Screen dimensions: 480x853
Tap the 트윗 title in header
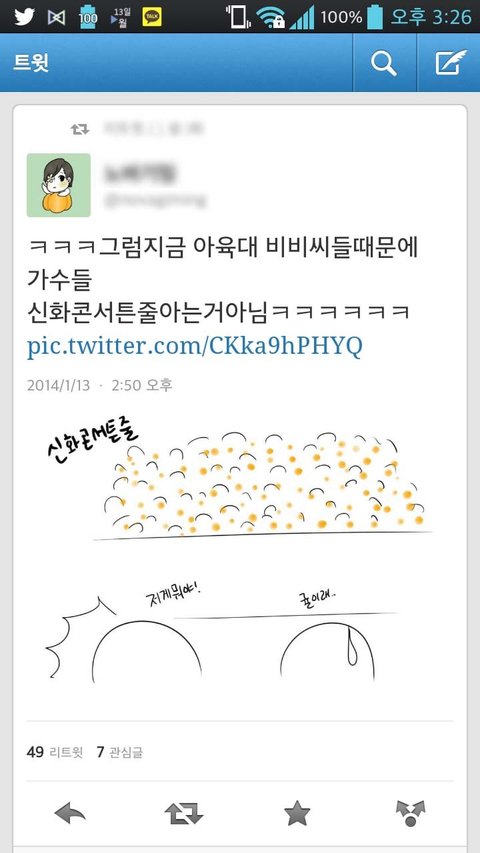point(31,63)
